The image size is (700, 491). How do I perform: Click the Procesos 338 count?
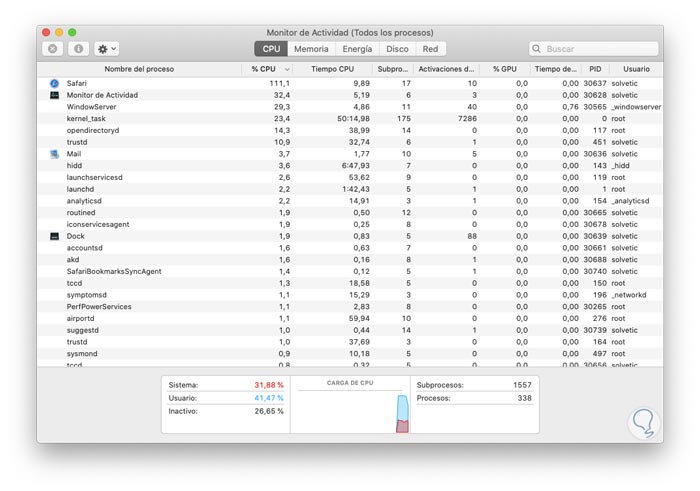coord(525,398)
